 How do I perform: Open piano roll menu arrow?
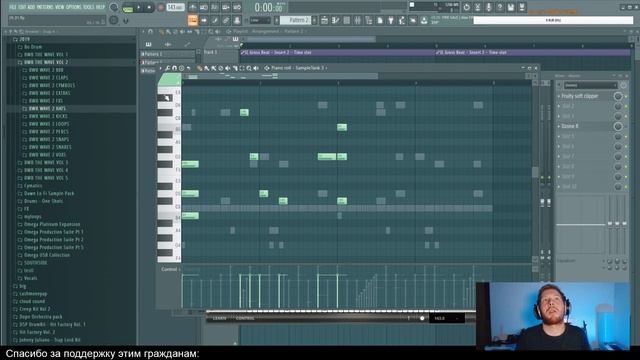click(x=160, y=68)
